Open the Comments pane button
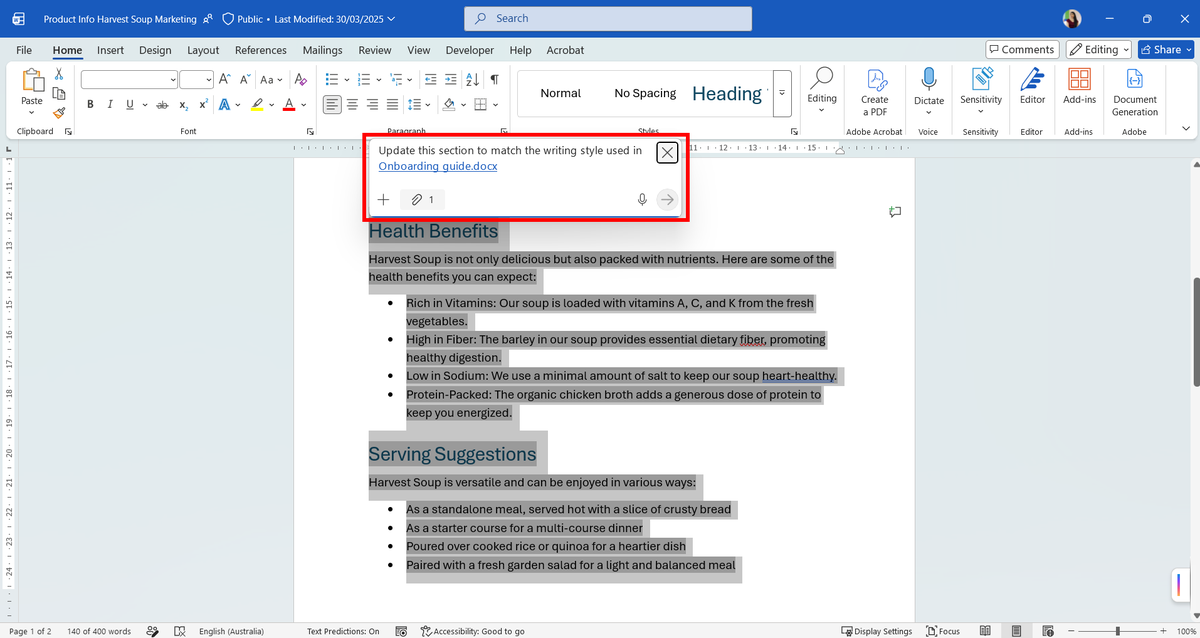The height and width of the screenshot is (638, 1200). pos(1021,49)
